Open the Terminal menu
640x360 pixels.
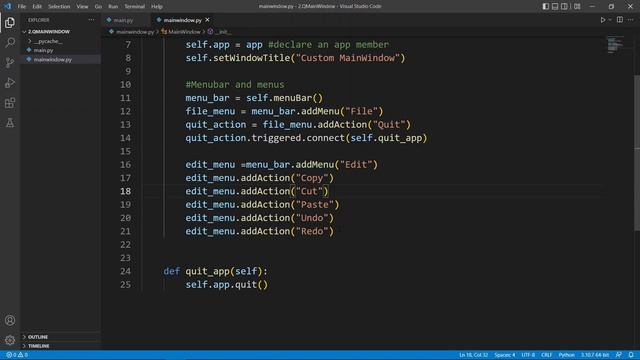click(135, 7)
